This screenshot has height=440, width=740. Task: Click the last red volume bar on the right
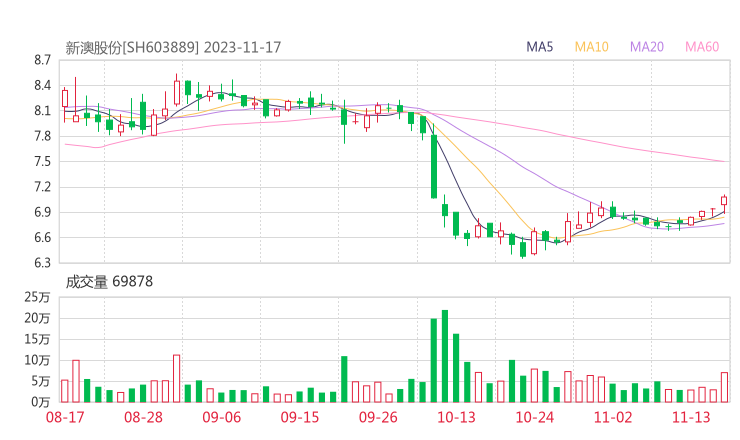pyautogui.click(x=724, y=388)
